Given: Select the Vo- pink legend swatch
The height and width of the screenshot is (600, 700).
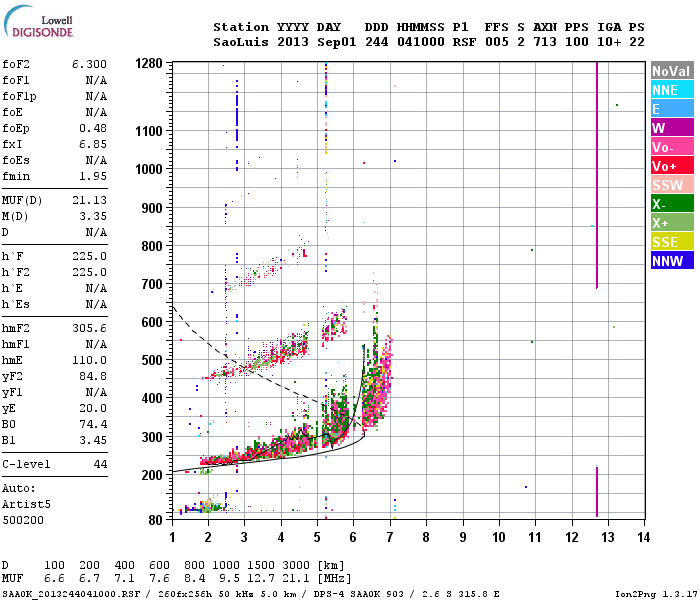Looking at the screenshot, I should pyautogui.click(x=672, y=147).
